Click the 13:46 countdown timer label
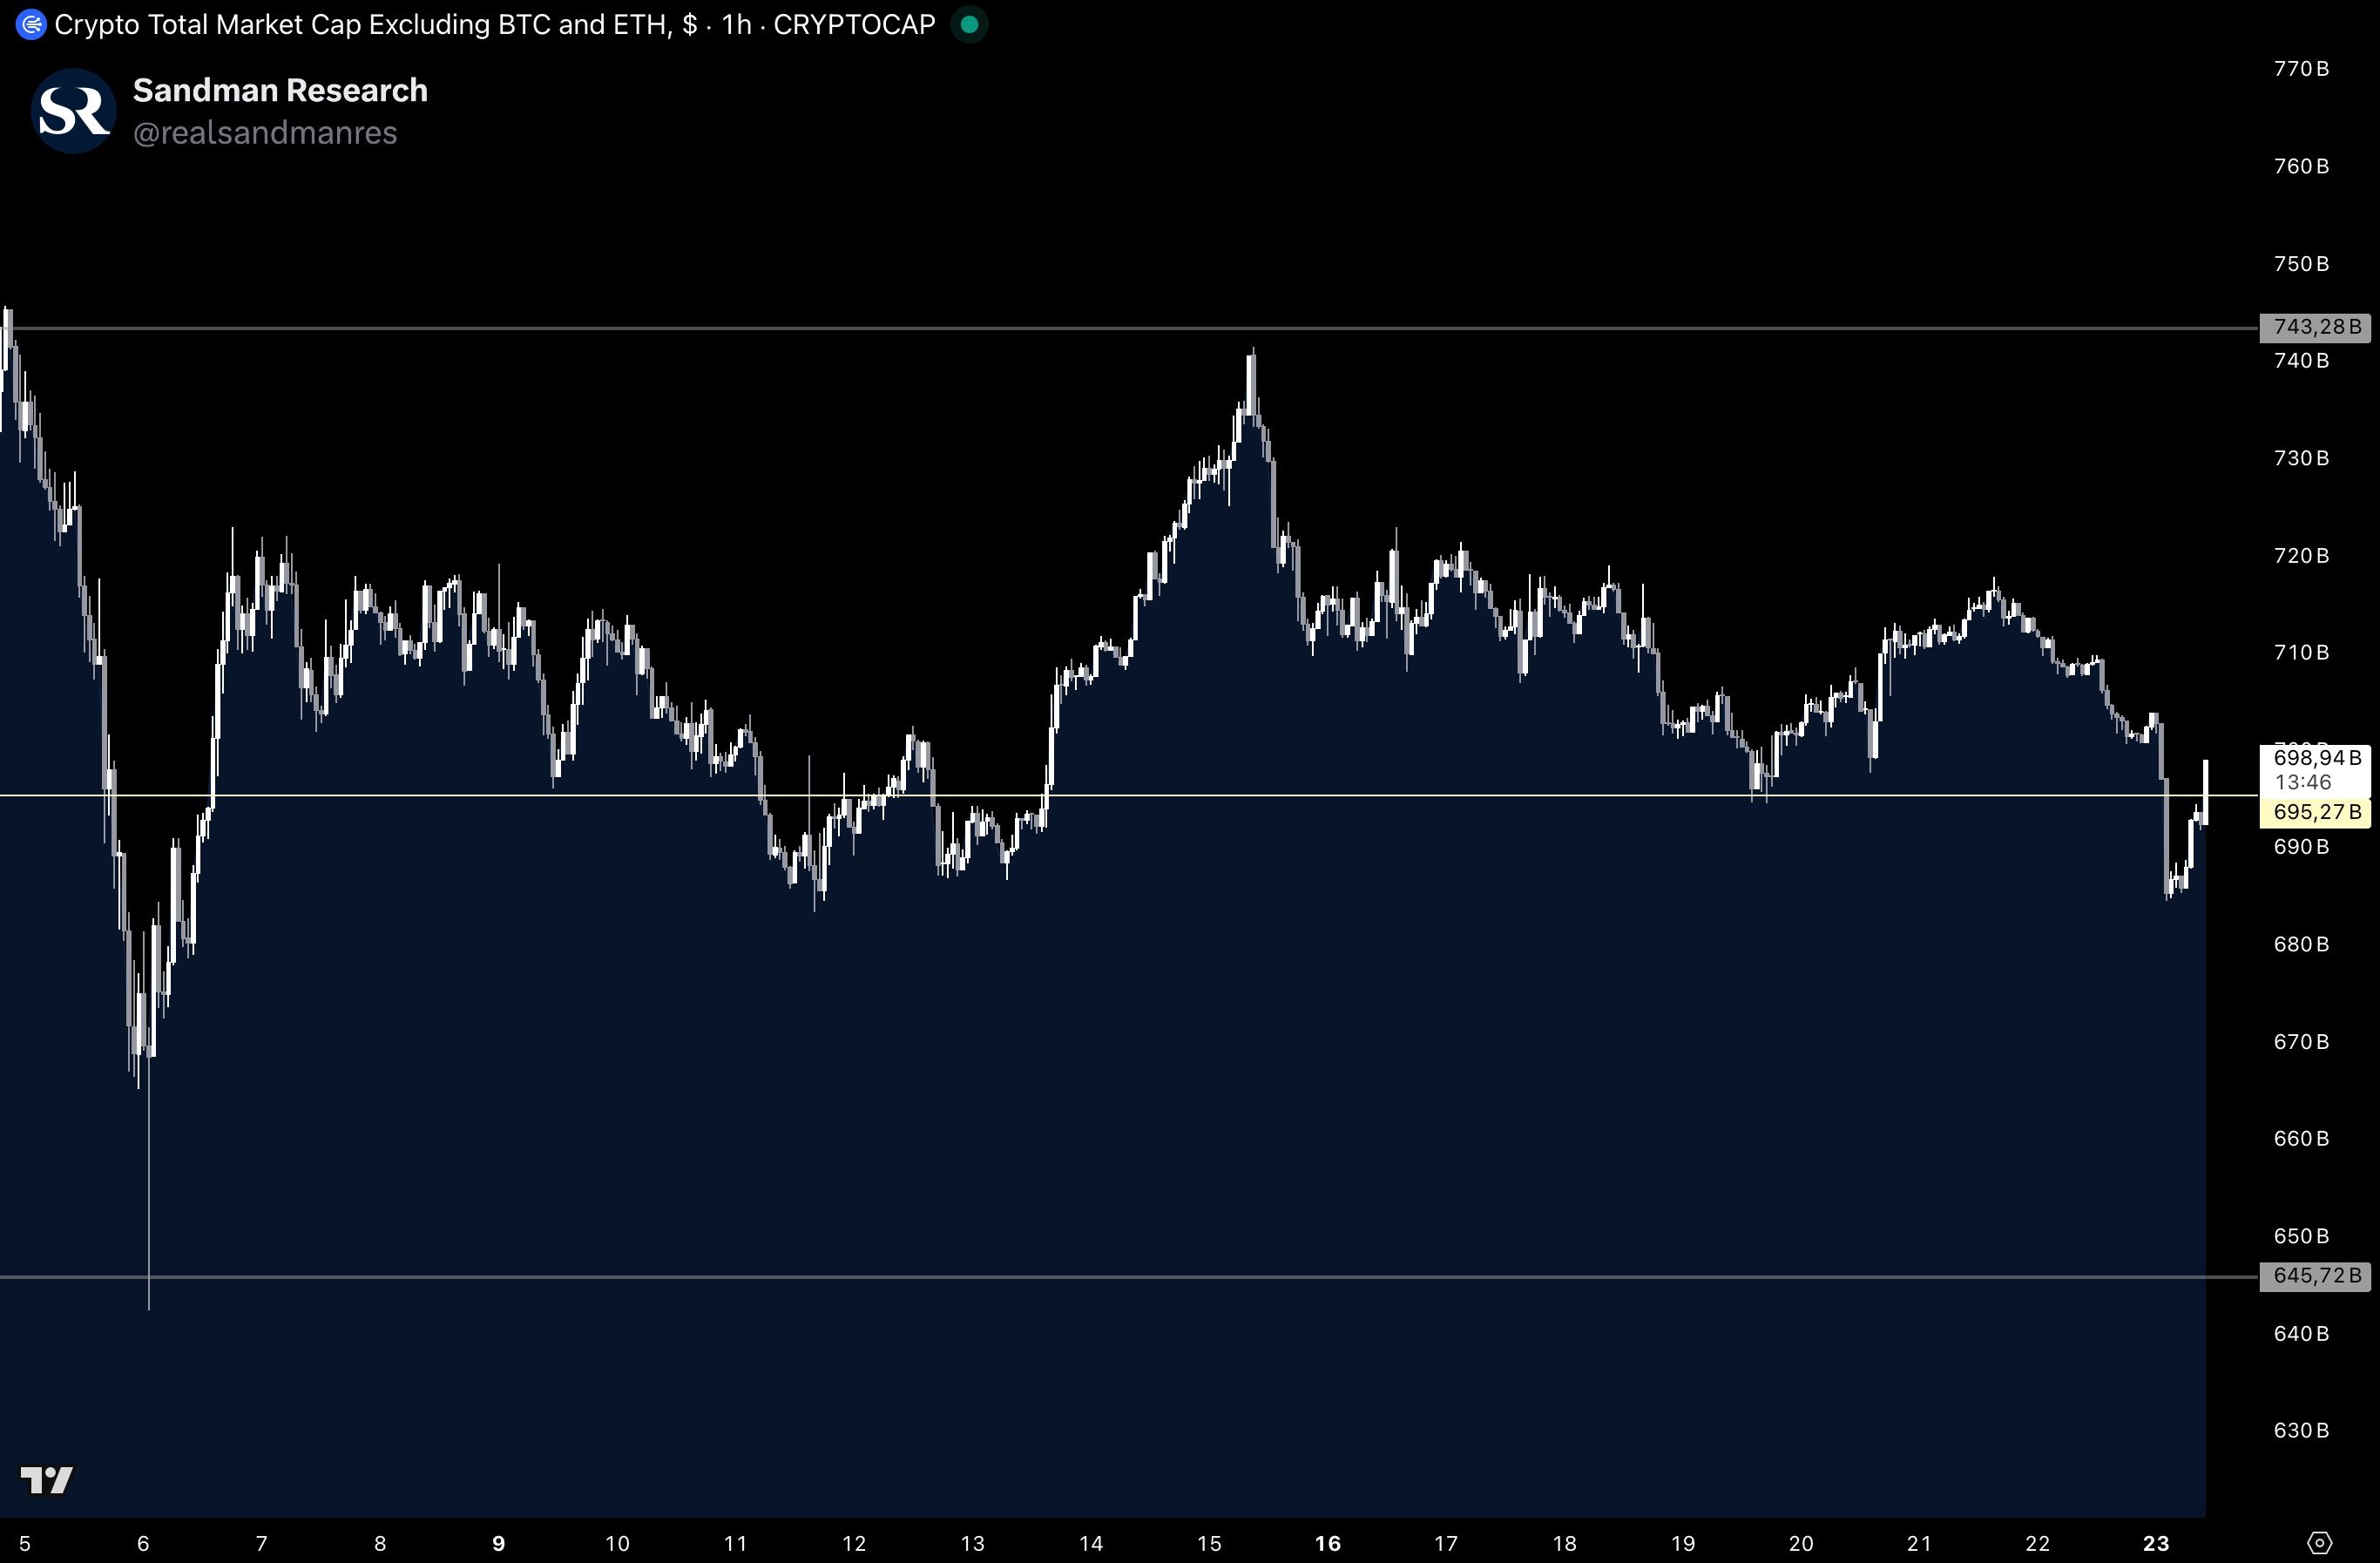The width and height of the screenshot is (2380, 1563). 2303,783
